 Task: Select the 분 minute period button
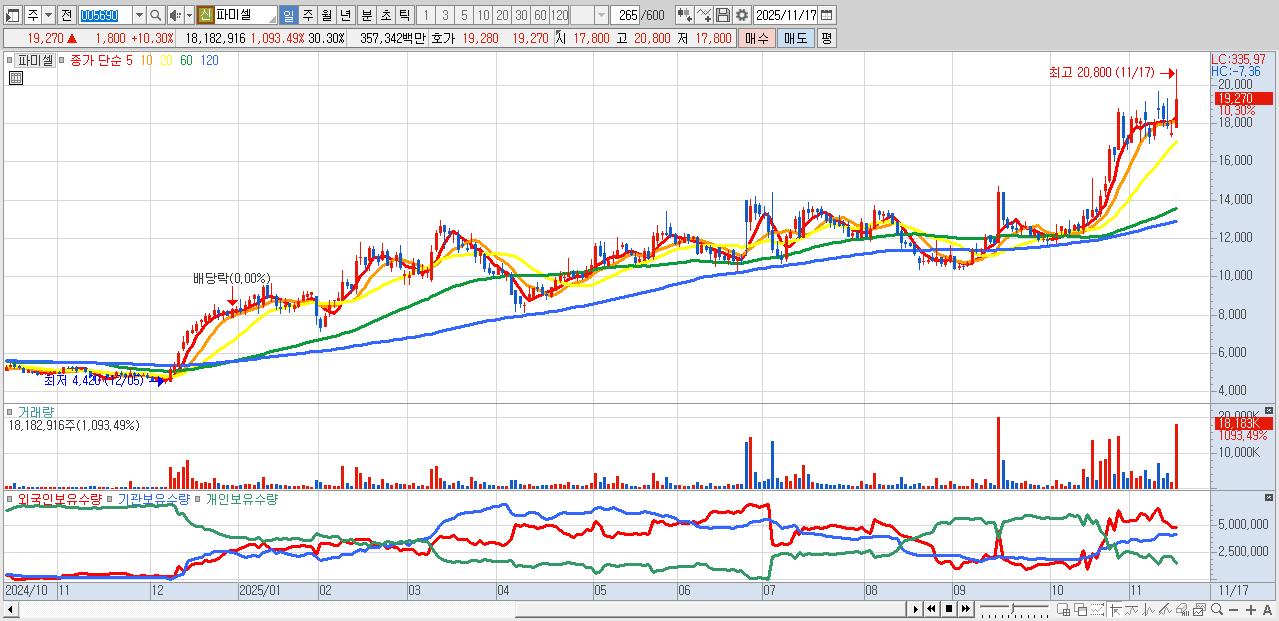pyautogui.click(x=366, y=15)
